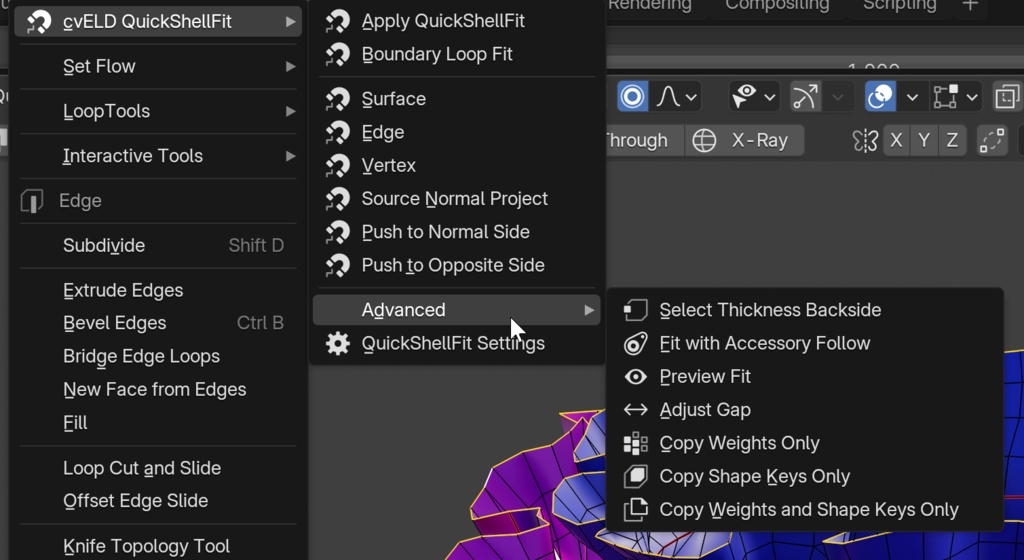Click the Vertex fit icon
Screen dimensions: 1024x560
(338, 165)
